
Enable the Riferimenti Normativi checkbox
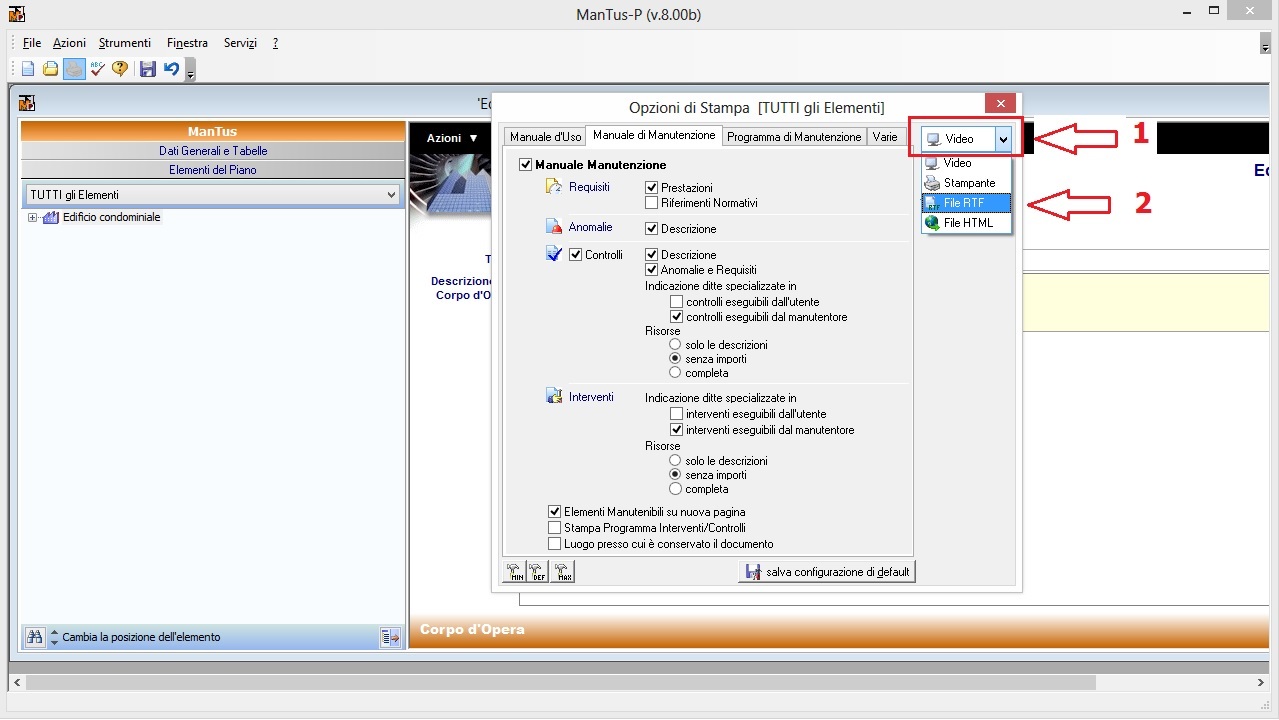(652, 203)
